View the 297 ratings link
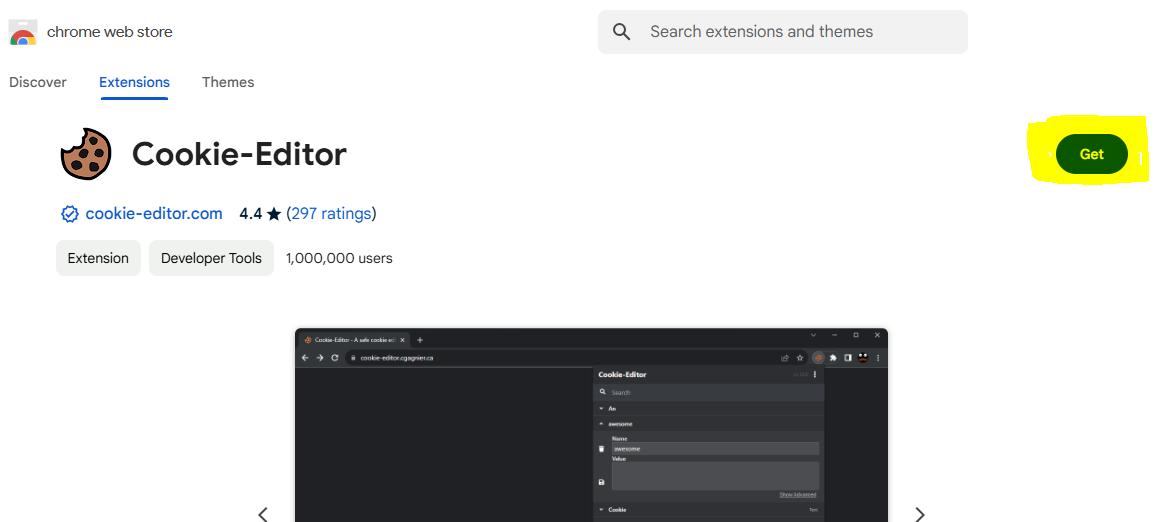 [x=331, y=214]
